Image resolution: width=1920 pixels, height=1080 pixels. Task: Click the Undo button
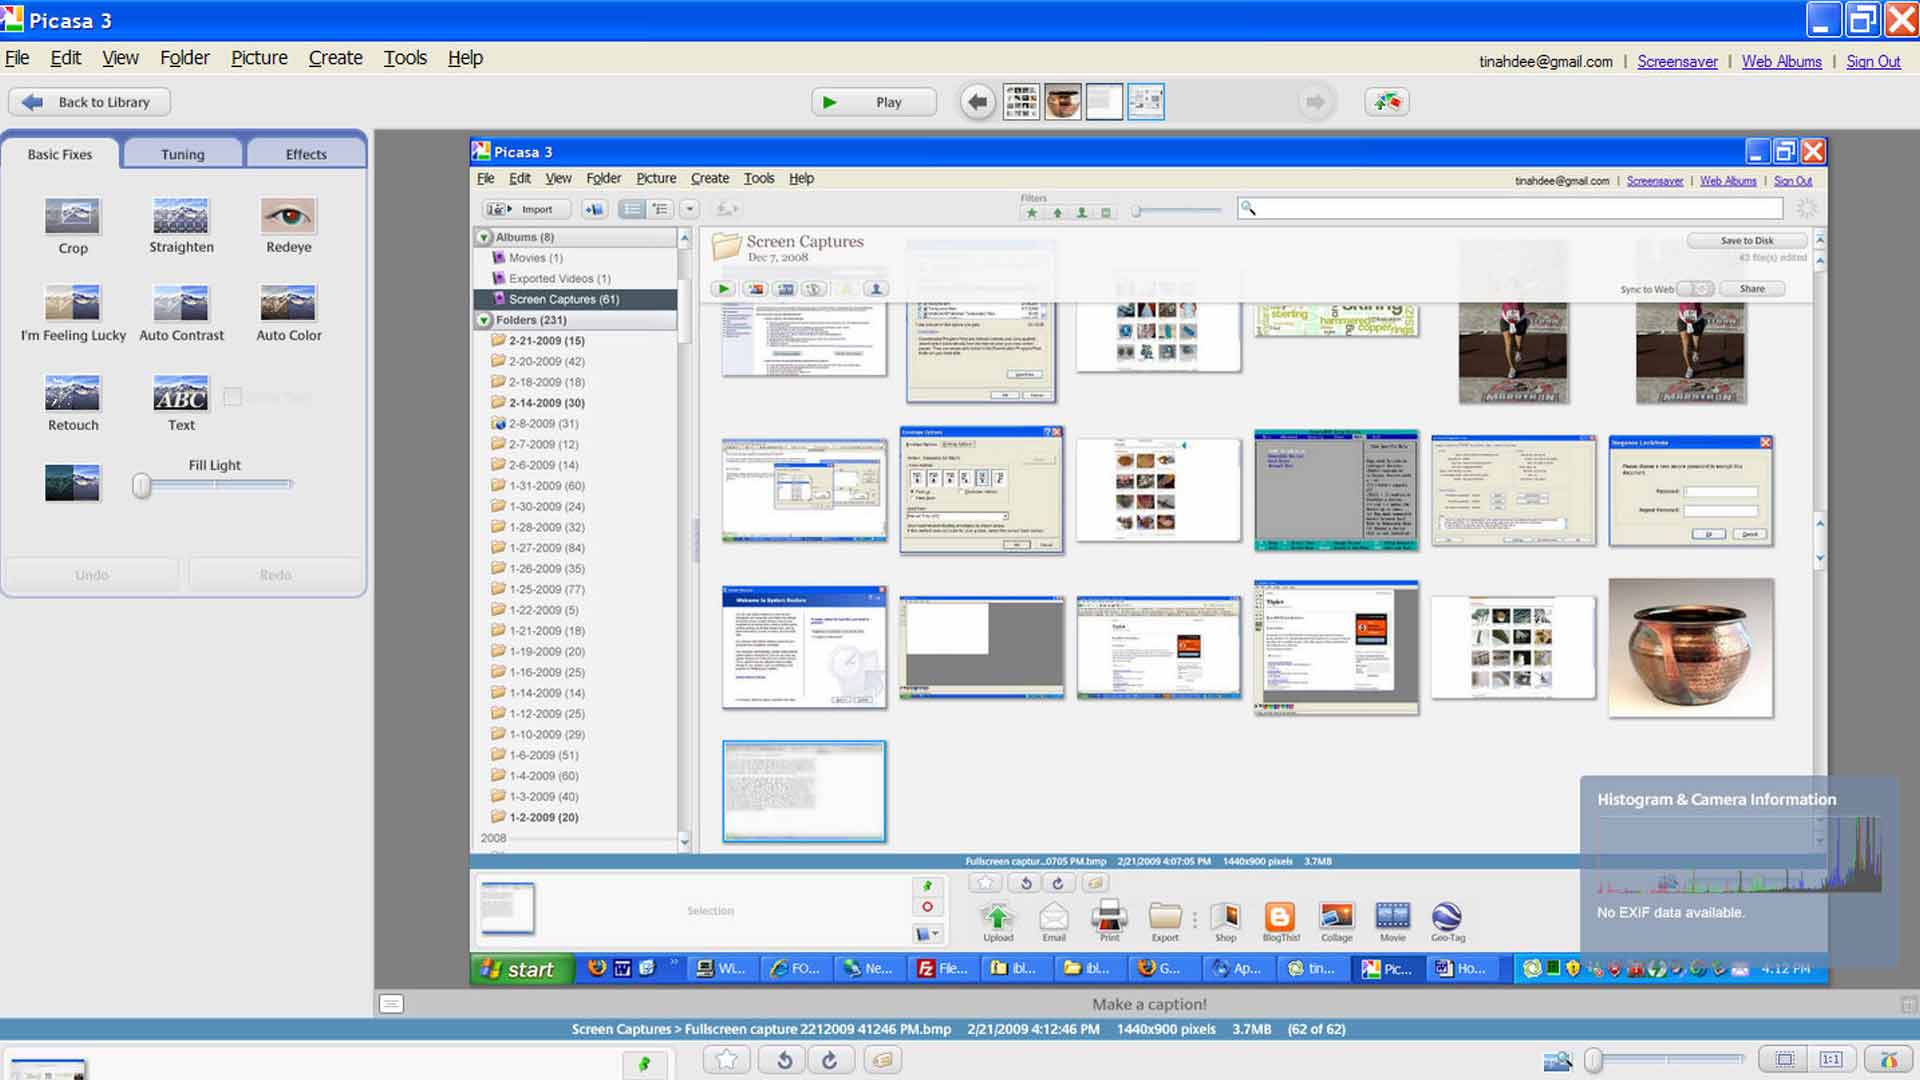point(92,575)
